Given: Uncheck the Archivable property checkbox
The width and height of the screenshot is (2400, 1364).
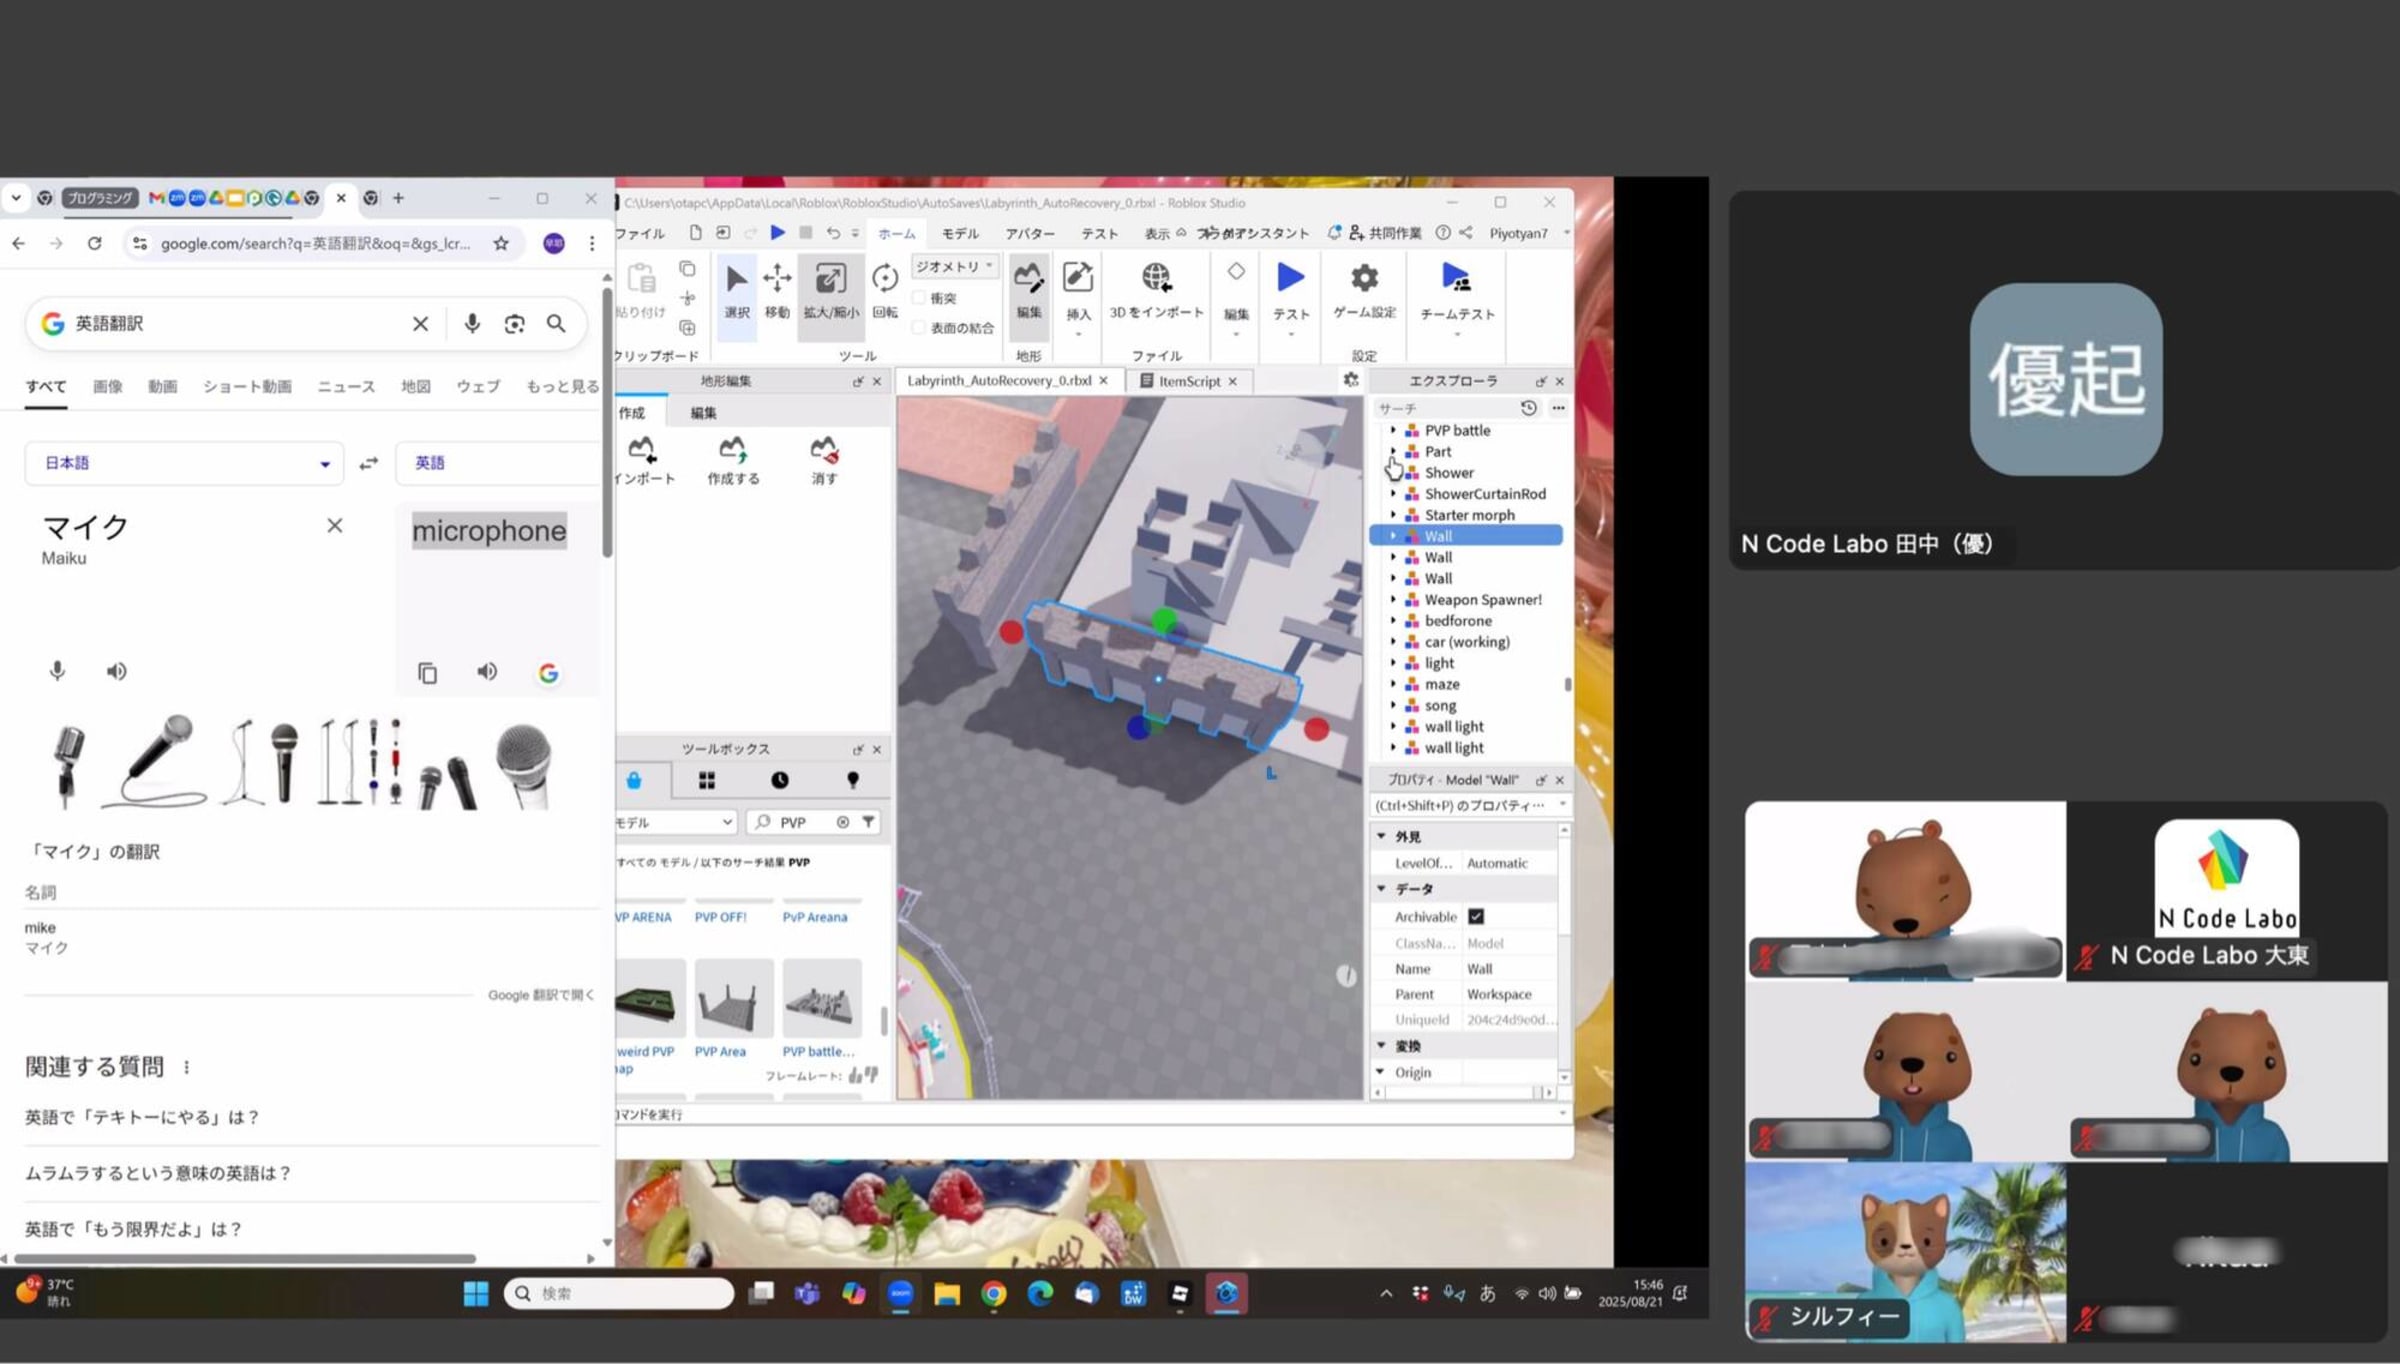Looking at the screenshot, I should click(x=1476, y=916).
